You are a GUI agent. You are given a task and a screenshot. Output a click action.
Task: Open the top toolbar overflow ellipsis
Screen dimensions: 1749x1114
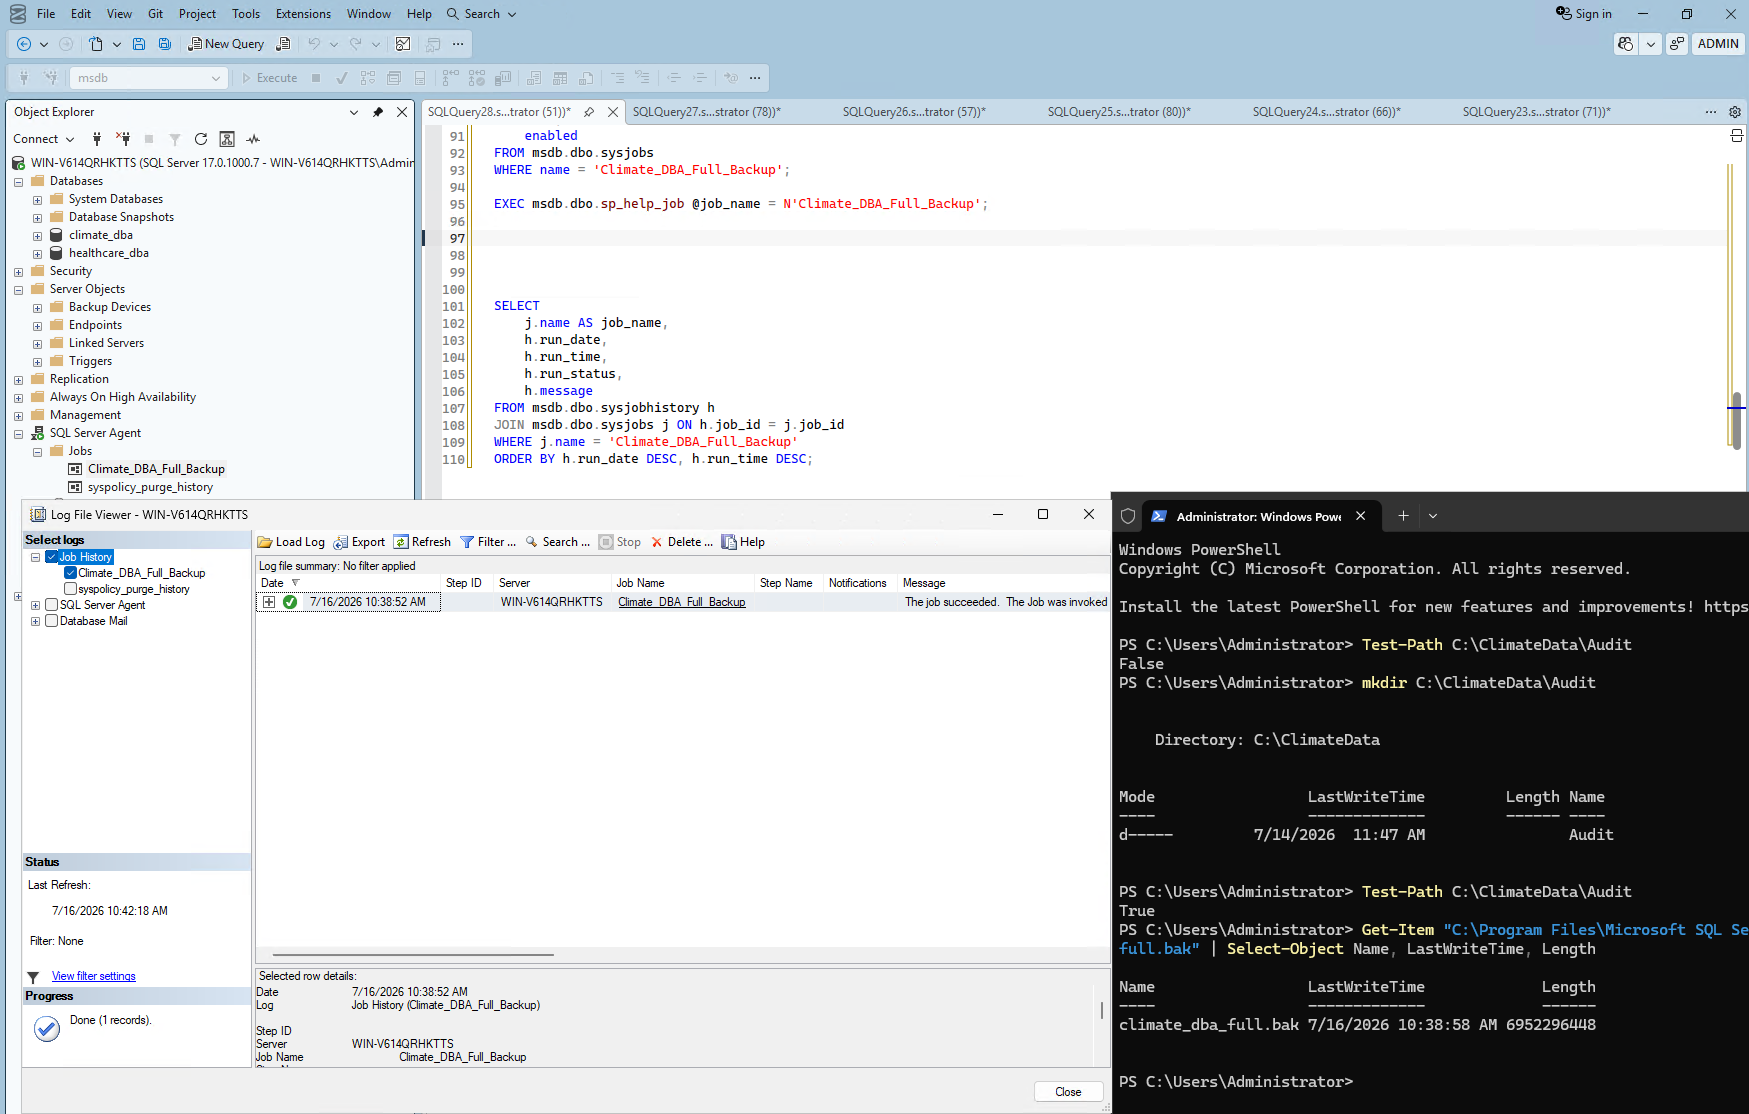[x=458, y=44]
